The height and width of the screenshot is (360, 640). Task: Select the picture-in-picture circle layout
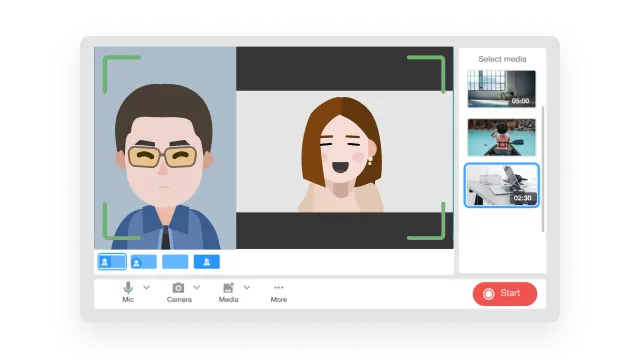point(144,262)
